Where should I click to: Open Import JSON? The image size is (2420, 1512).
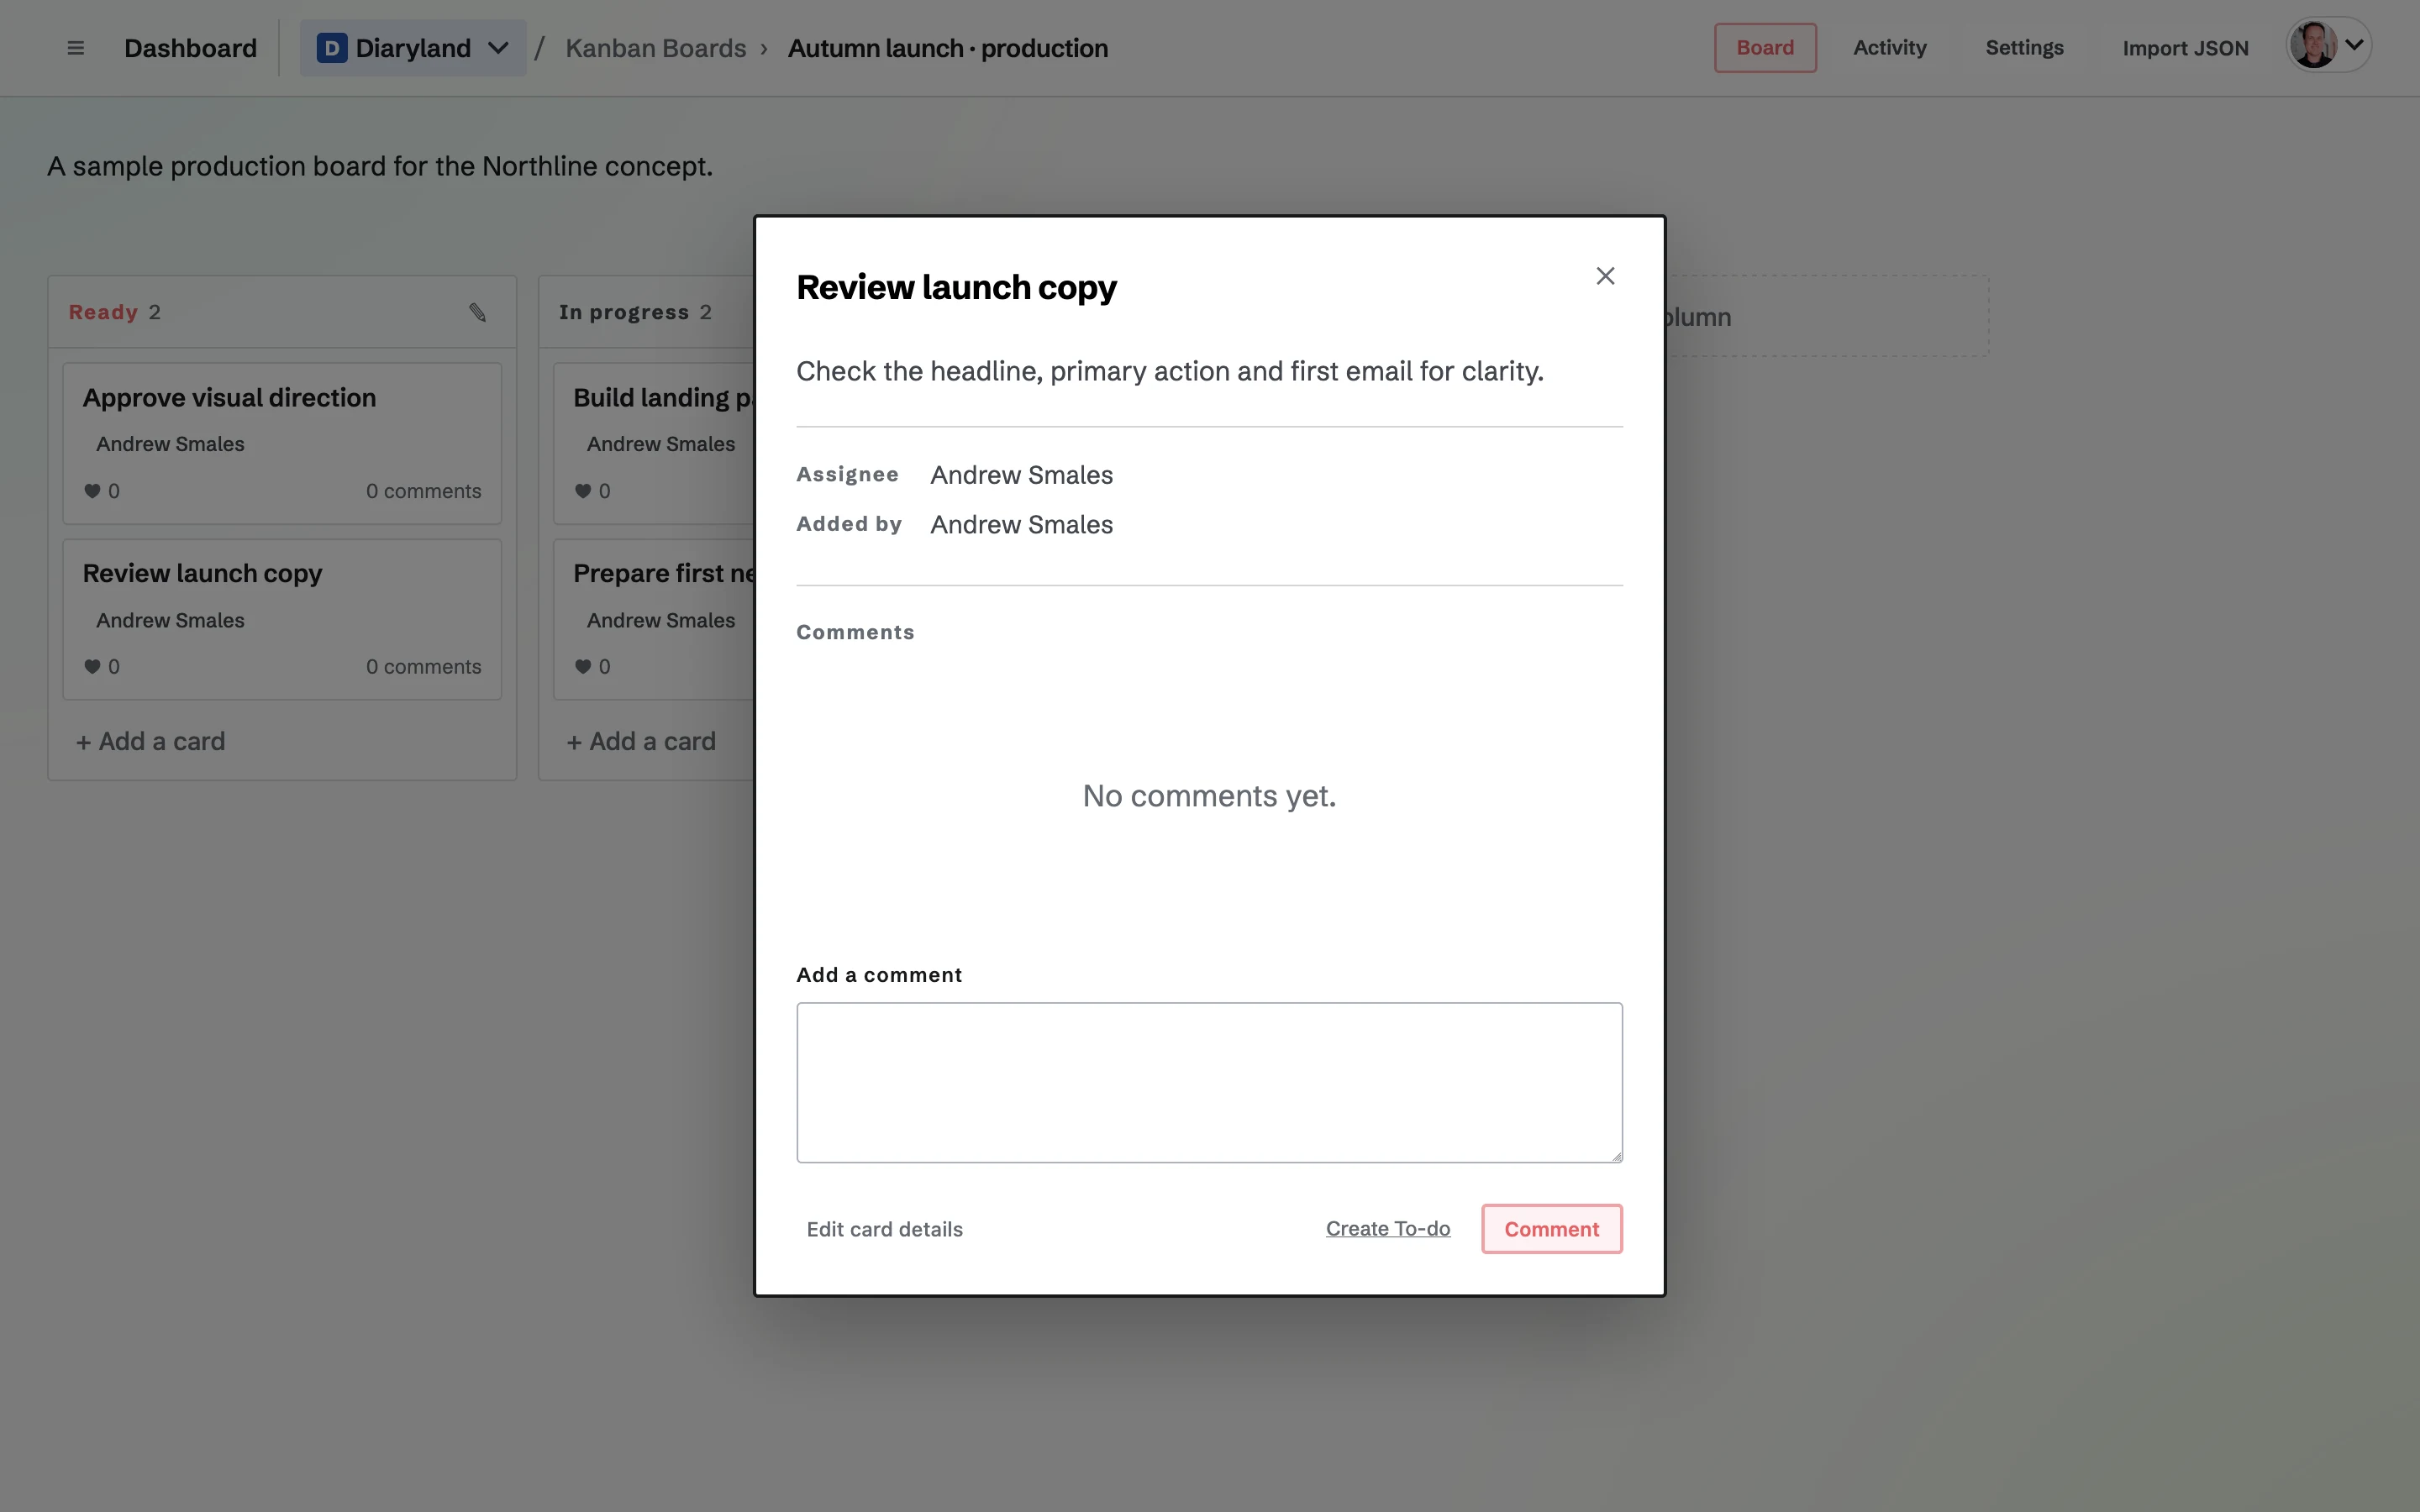(x=2185, y=48)
